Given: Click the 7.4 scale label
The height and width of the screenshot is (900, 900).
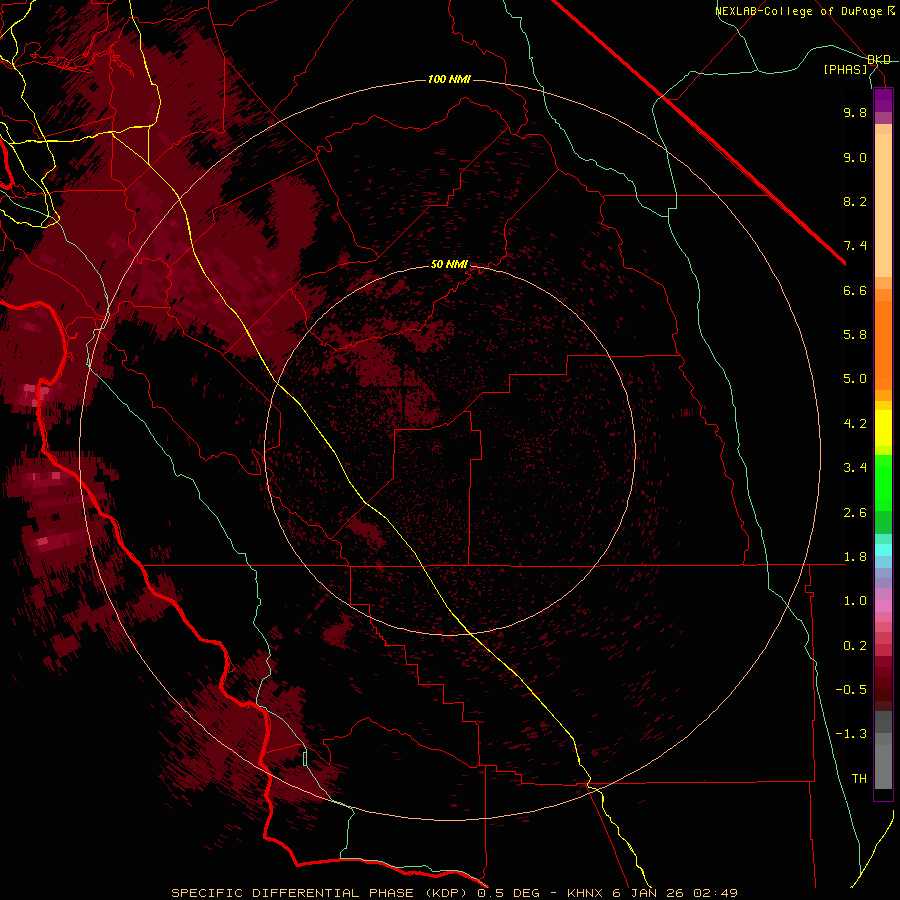Looking at the screenshot, I should click(855, 246).
